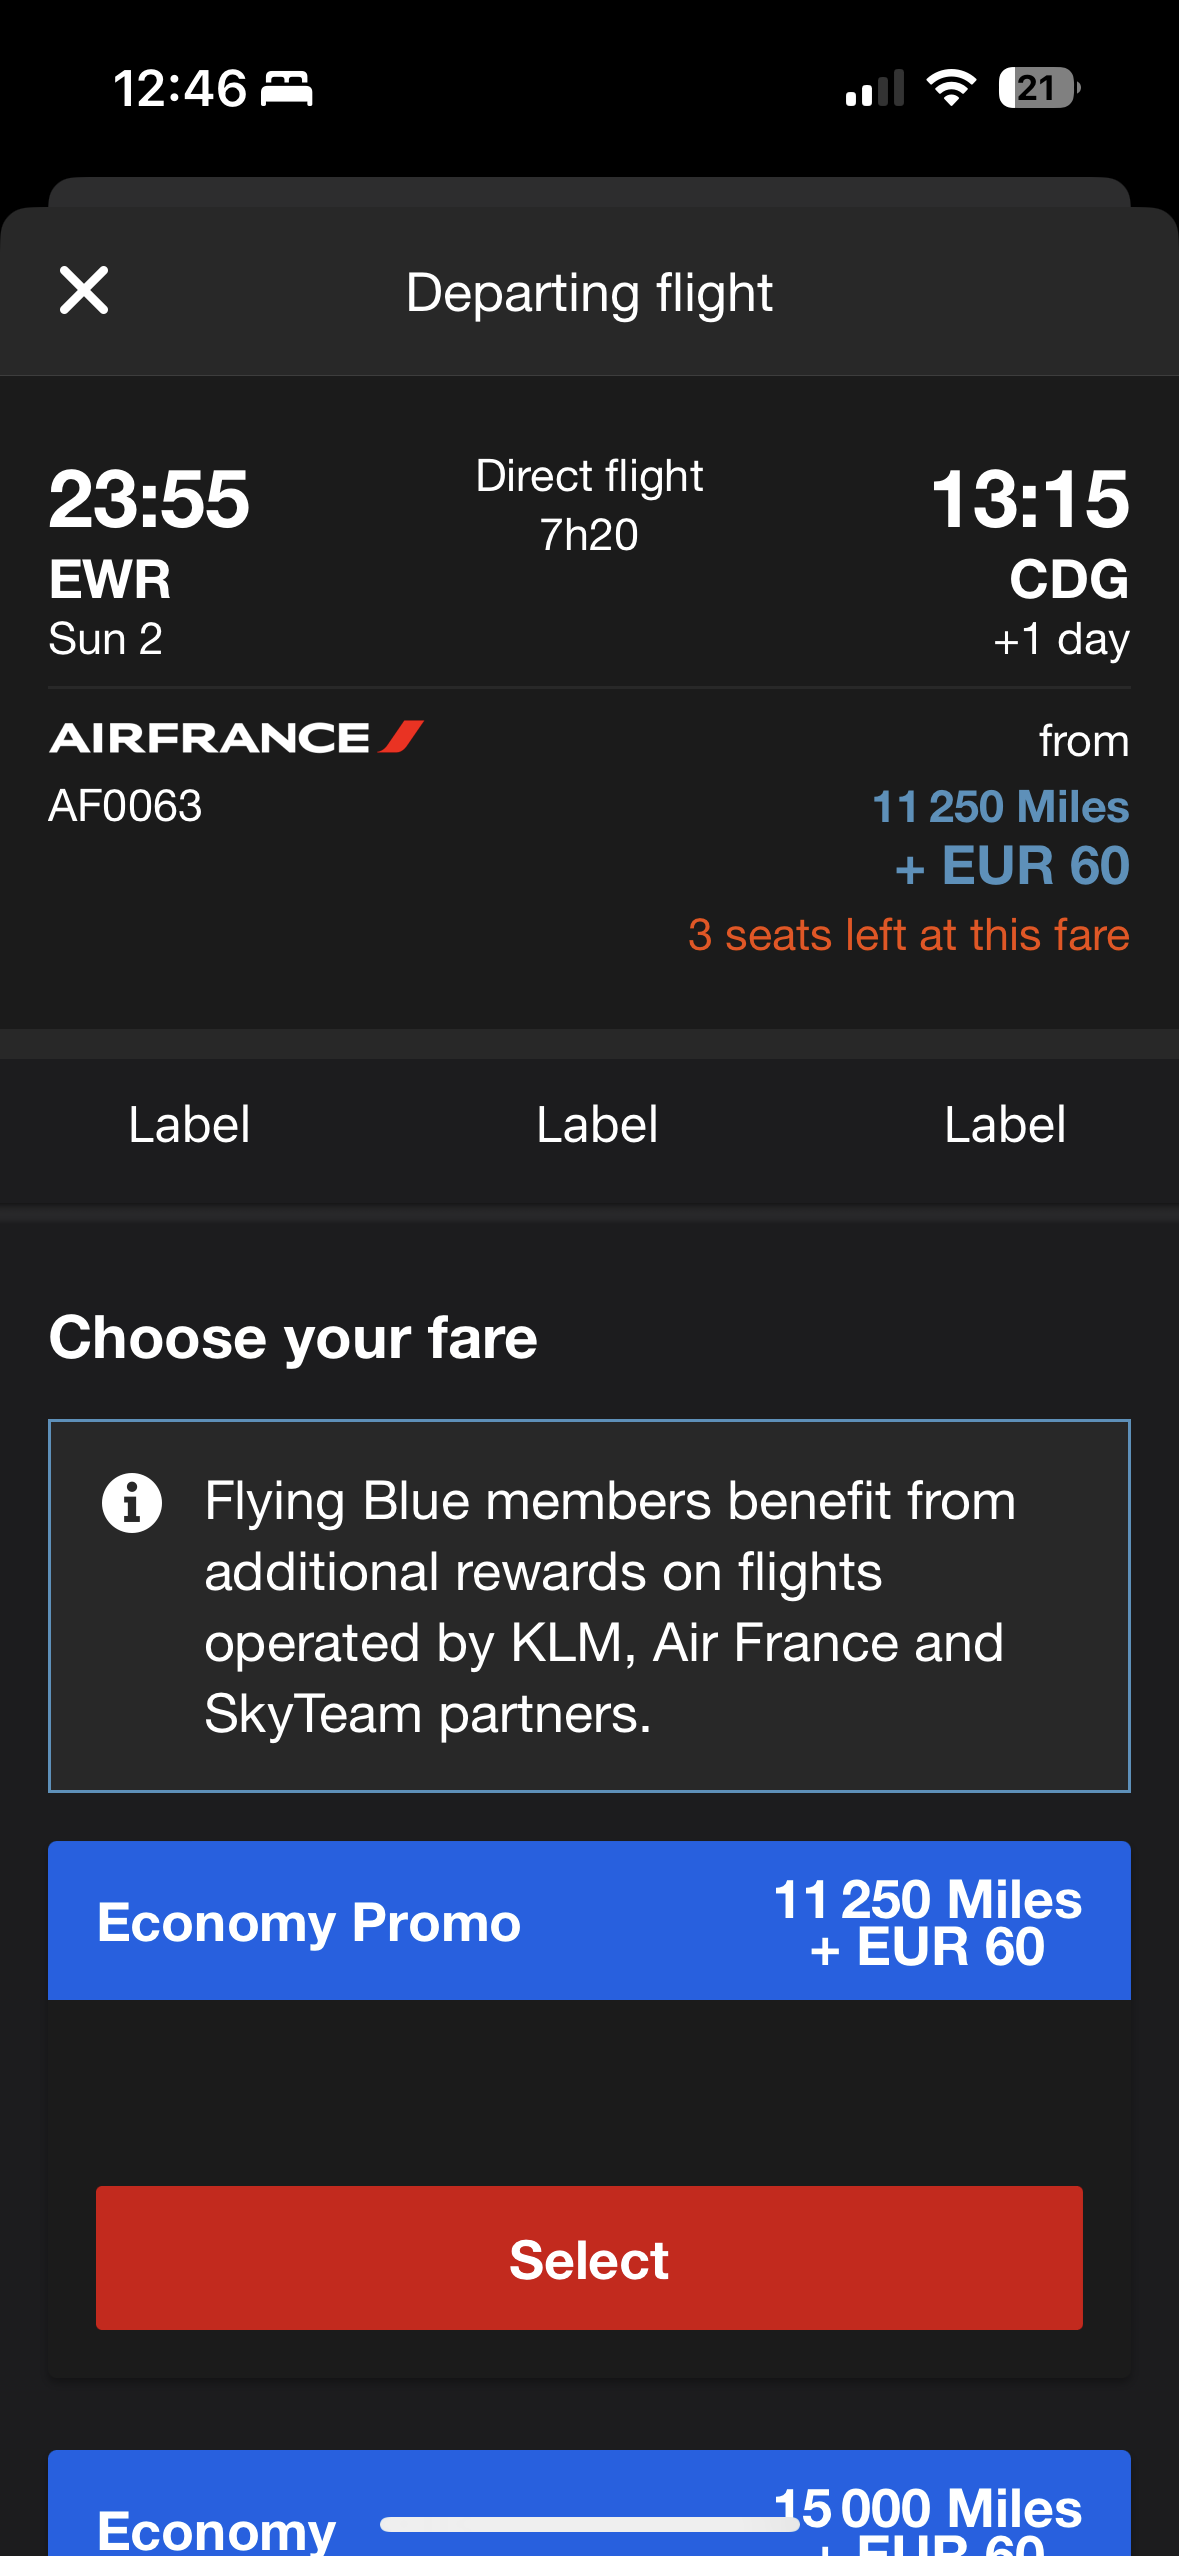Tap the departure time 23:55 from EWR

[148, 500]
